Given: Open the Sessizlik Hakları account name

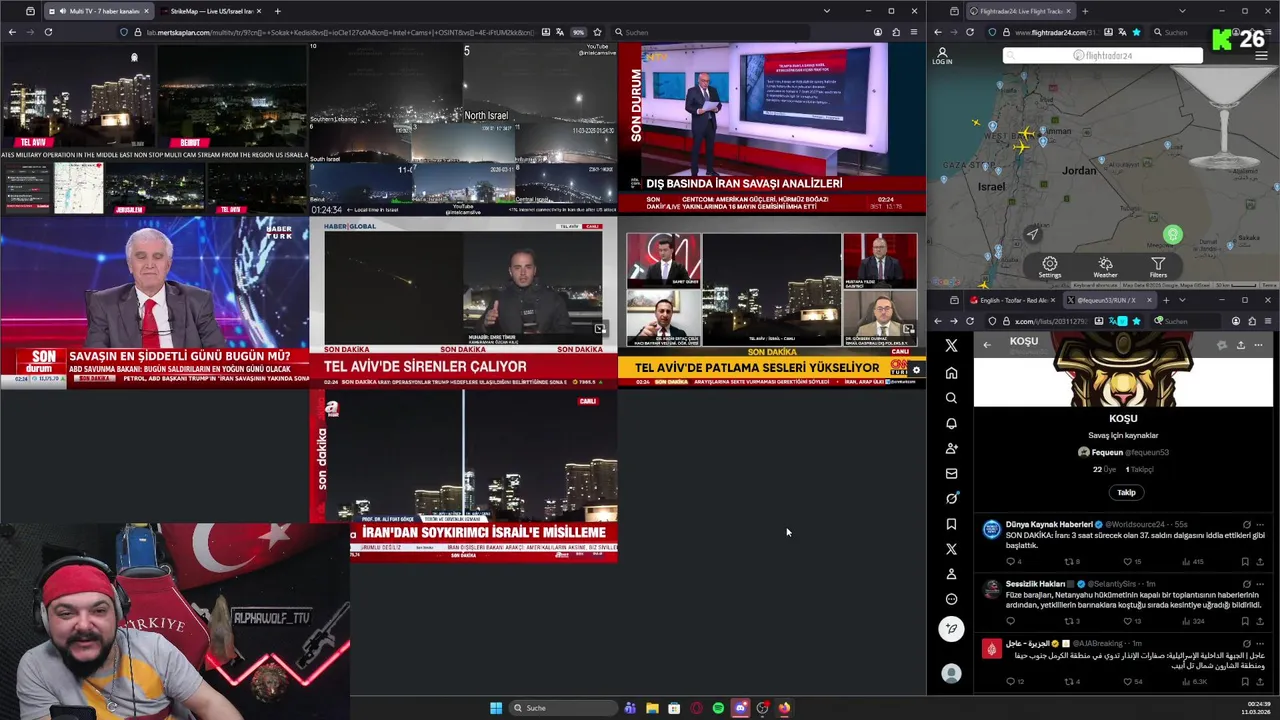Looking at the screenshot, I should [1035, 584].
